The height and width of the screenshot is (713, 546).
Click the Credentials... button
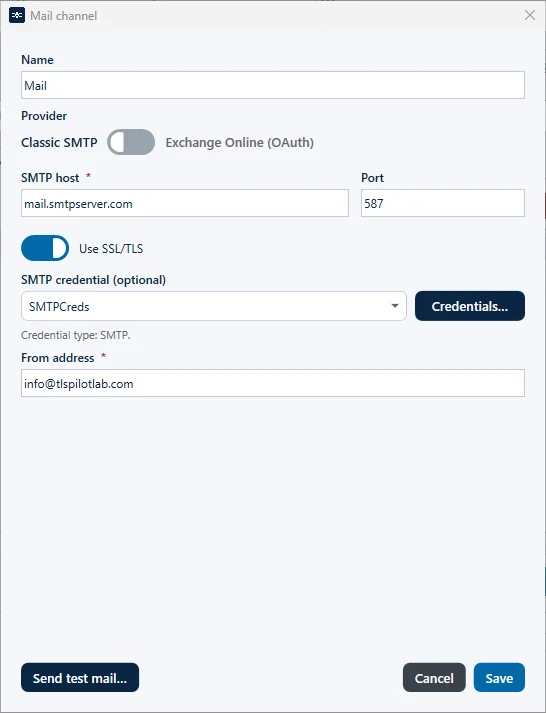tap(470, 306)
